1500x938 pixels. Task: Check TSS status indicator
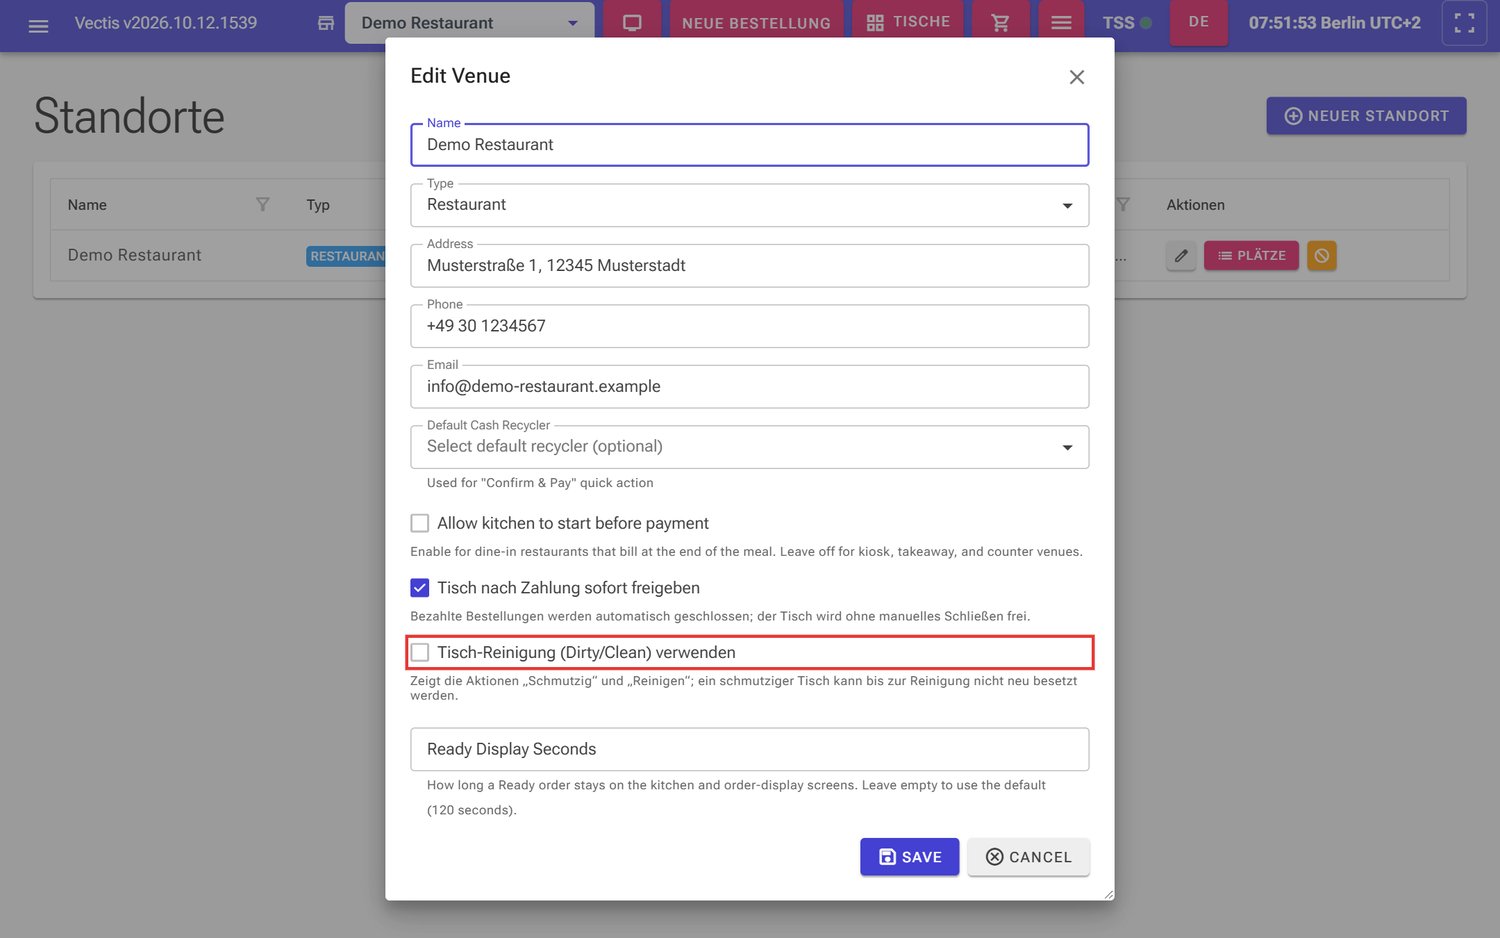[1127, 22]
